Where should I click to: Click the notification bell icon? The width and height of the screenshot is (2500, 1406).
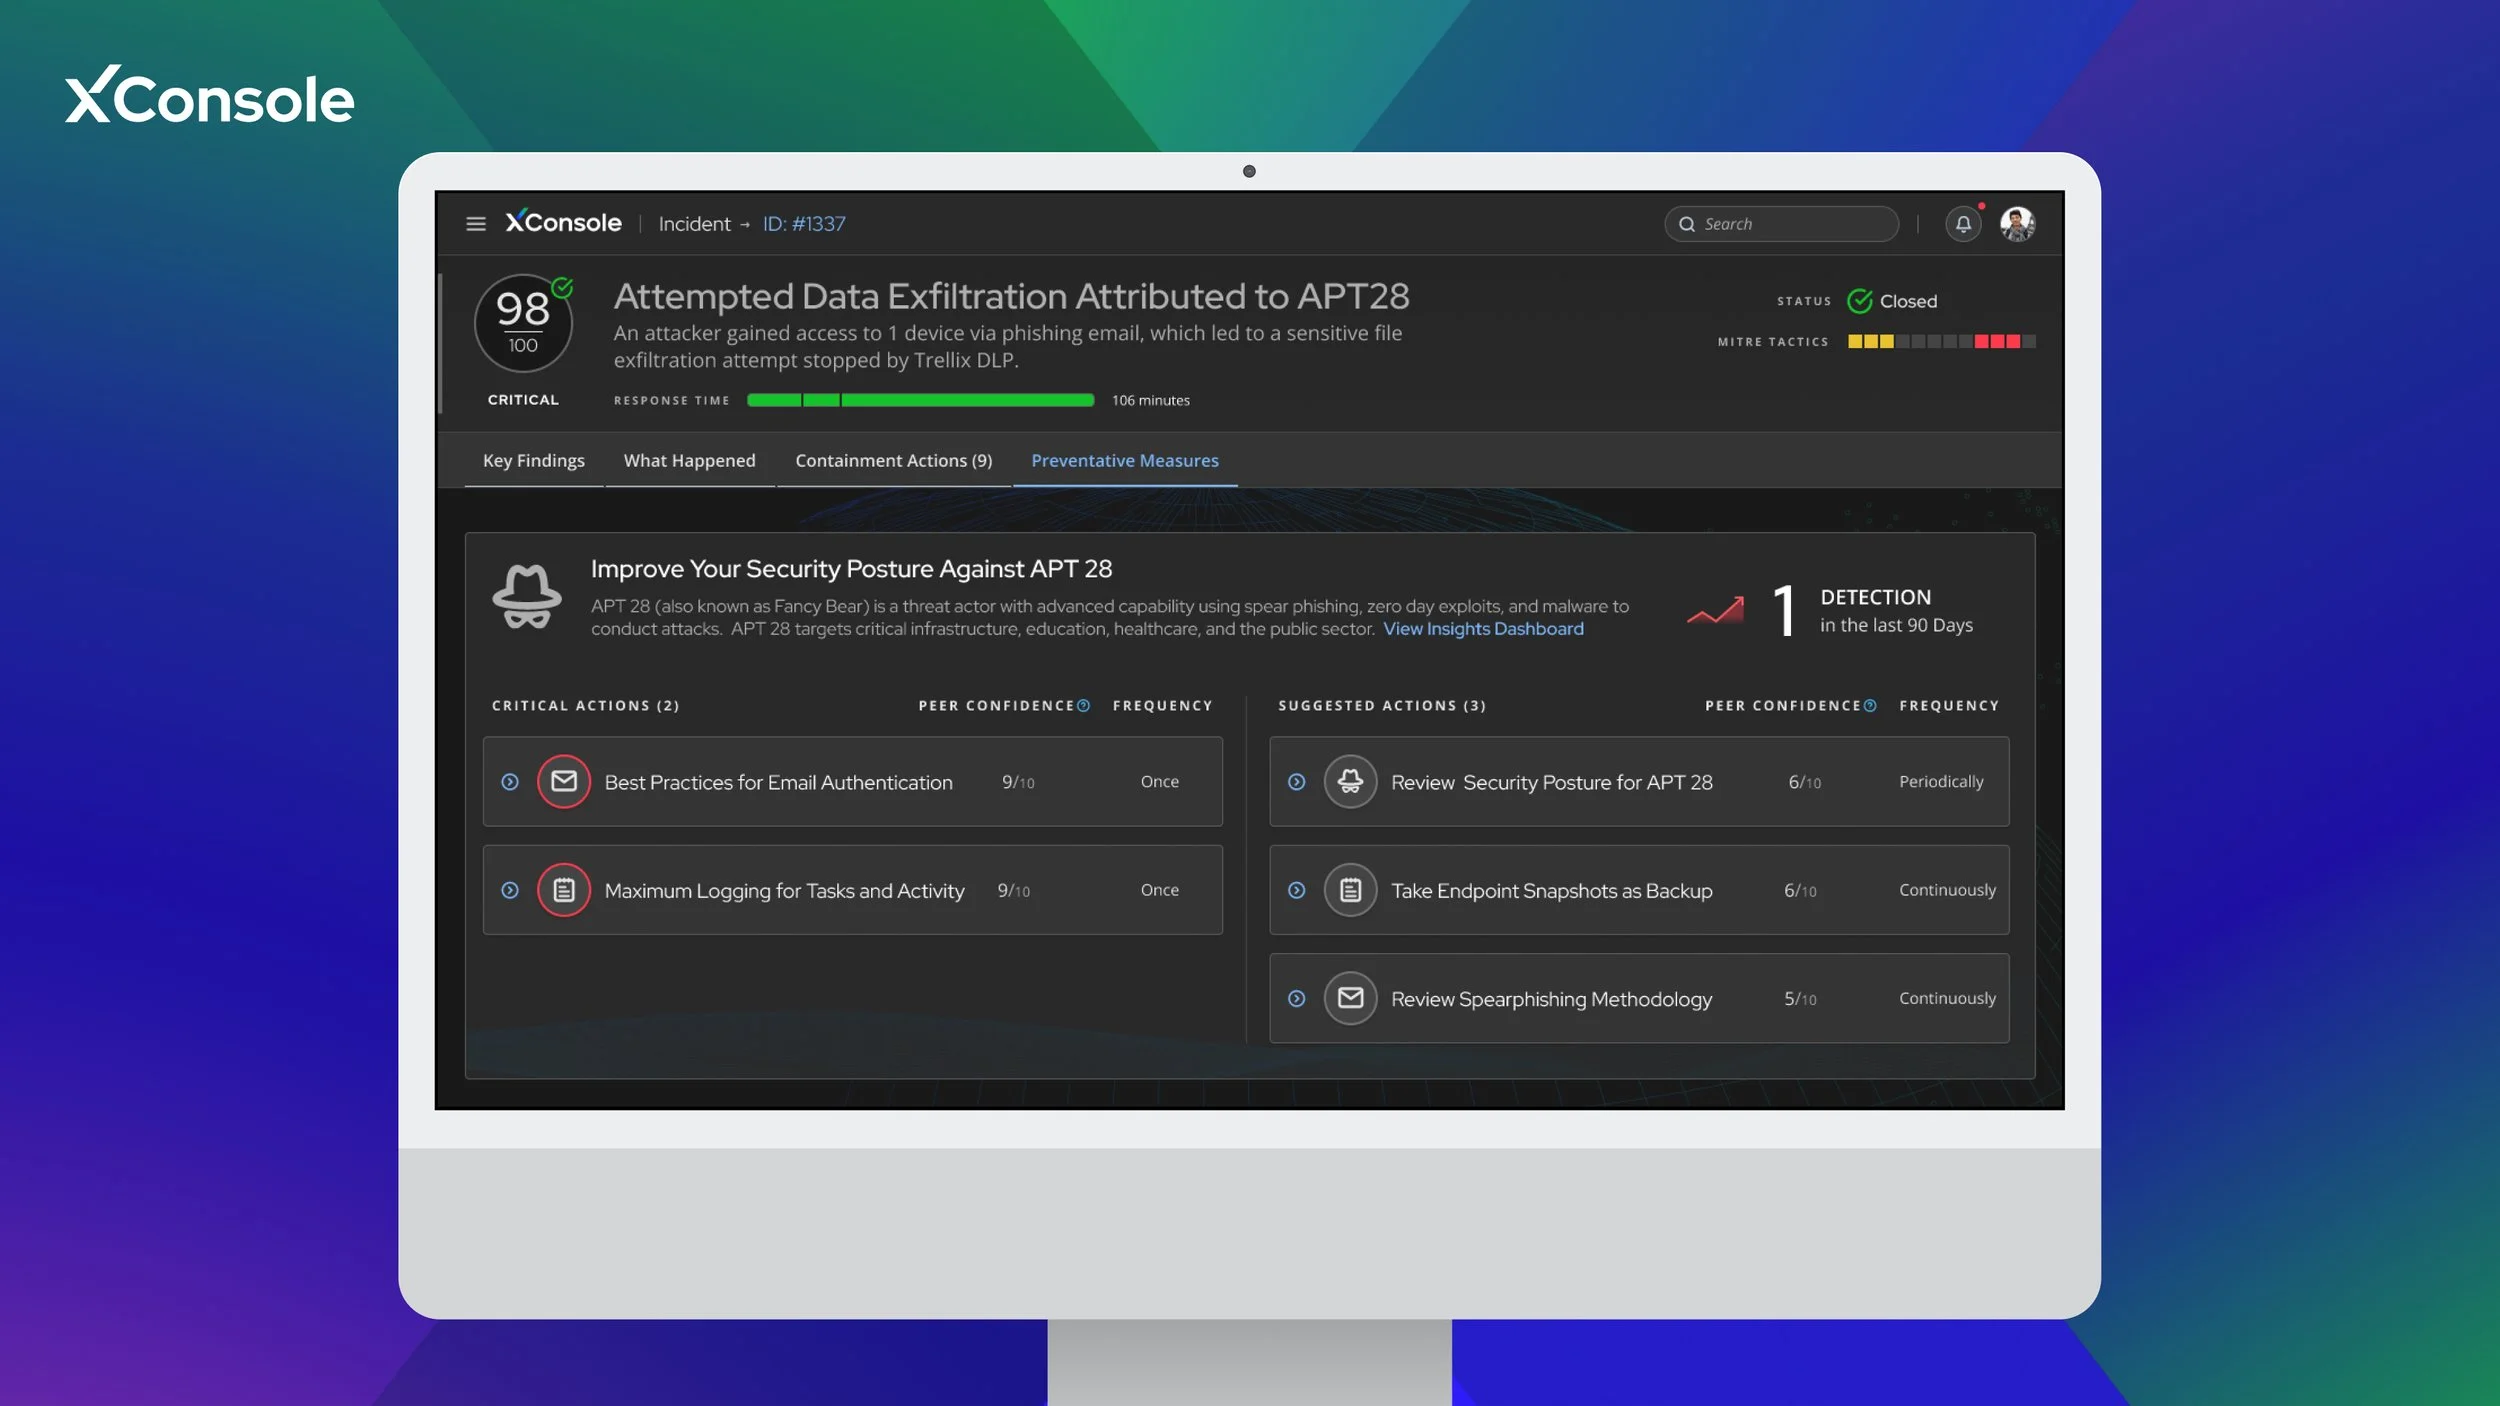pyautogui.click(x=1963, y=224)
